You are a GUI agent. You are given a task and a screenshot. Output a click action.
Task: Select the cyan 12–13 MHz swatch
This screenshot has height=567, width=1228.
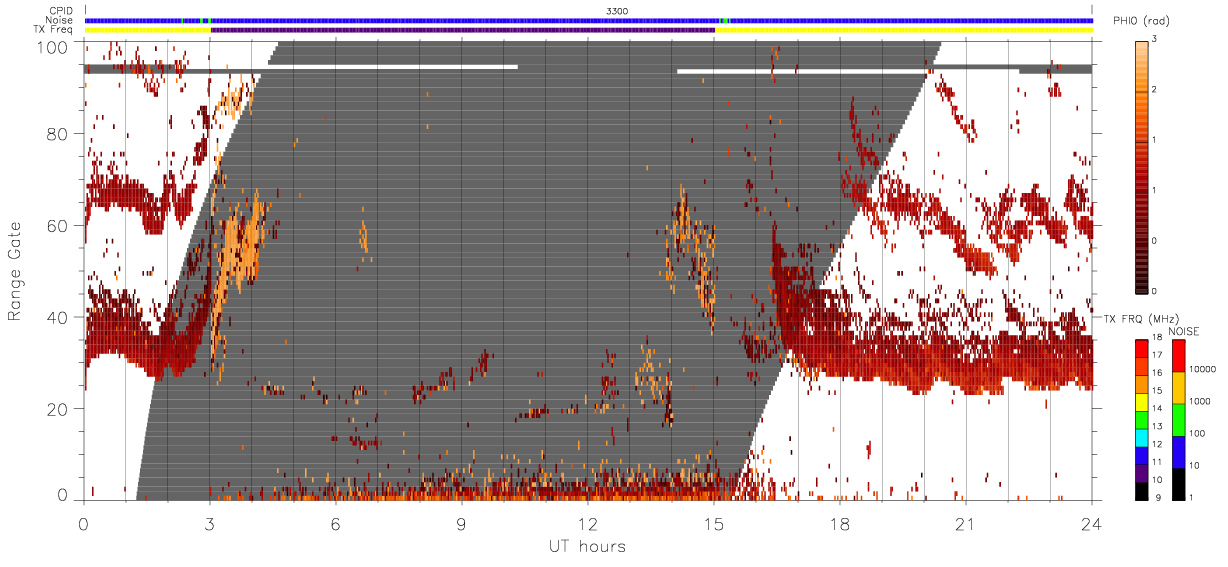[x=1142, y=436]
